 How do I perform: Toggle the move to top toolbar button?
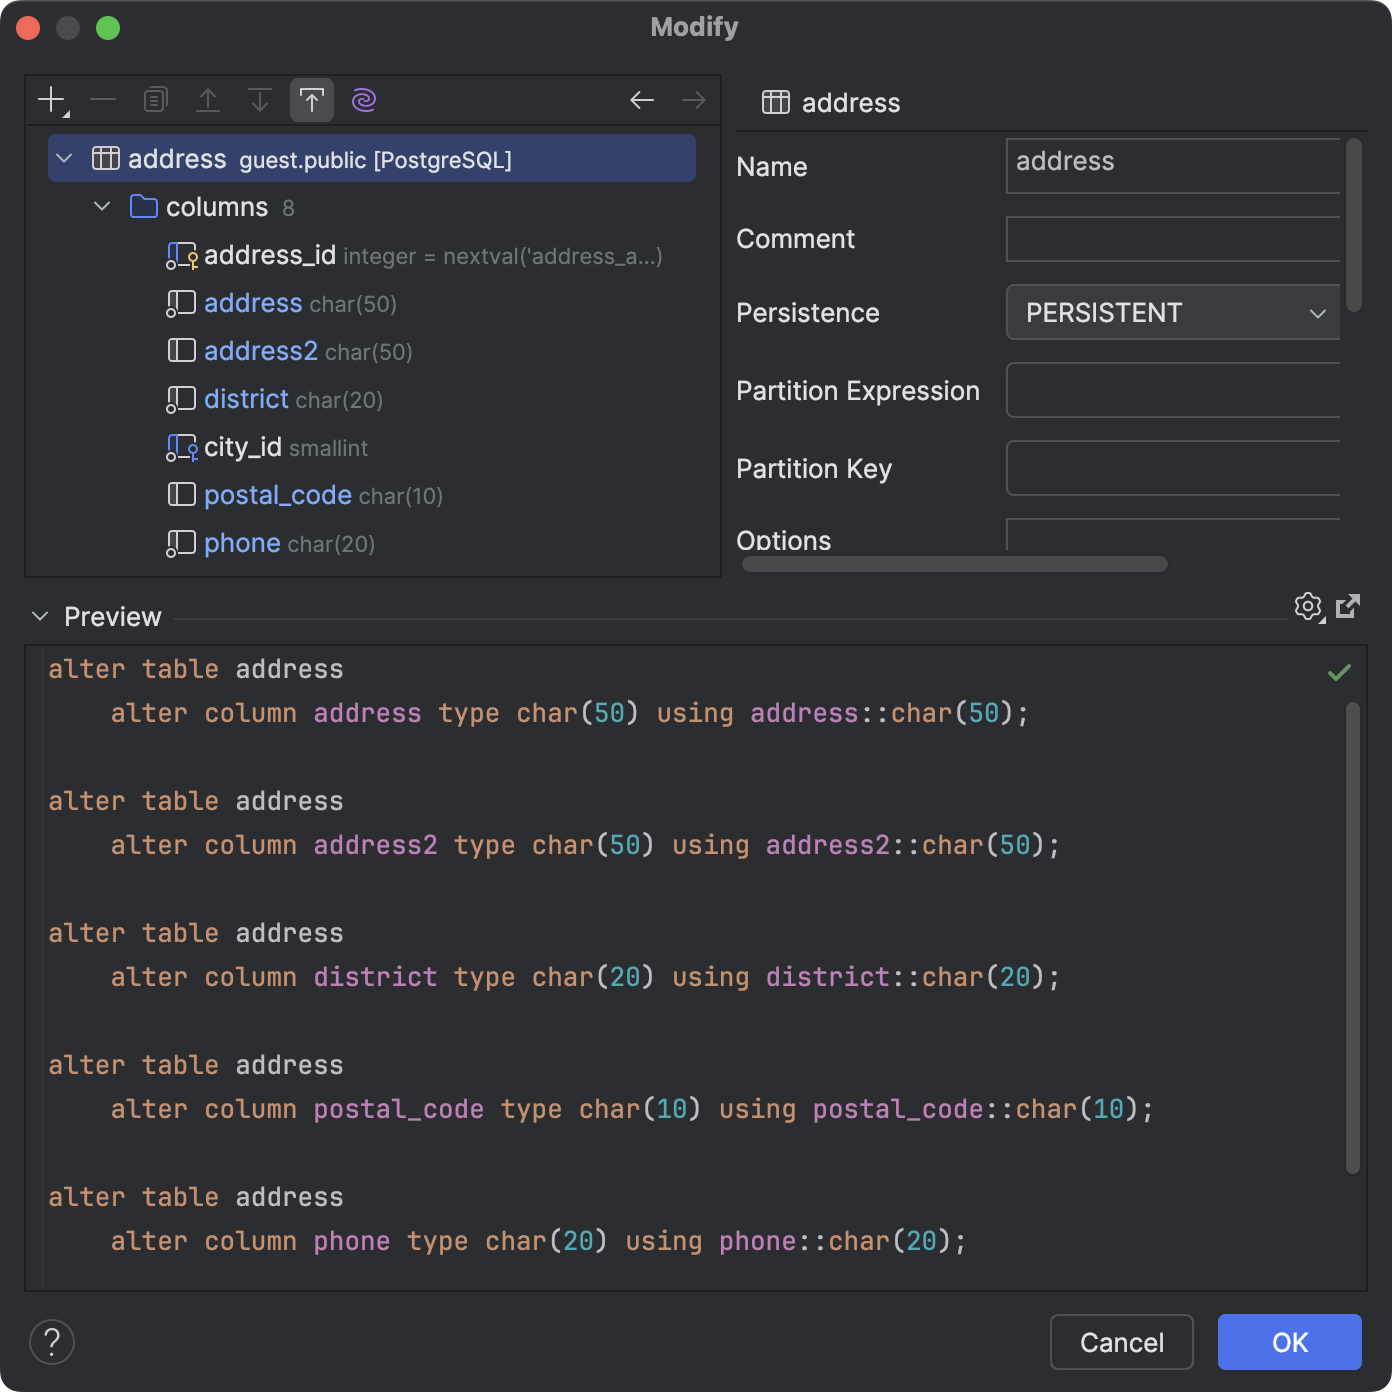tap(312, 100)
